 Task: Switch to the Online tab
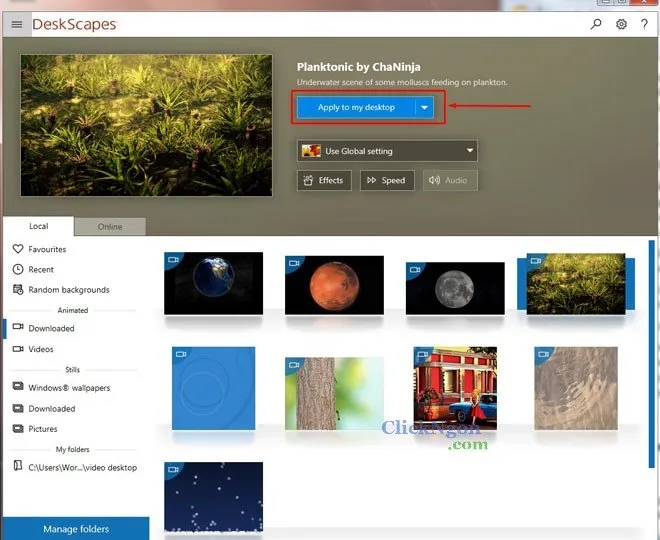point(110,227)
